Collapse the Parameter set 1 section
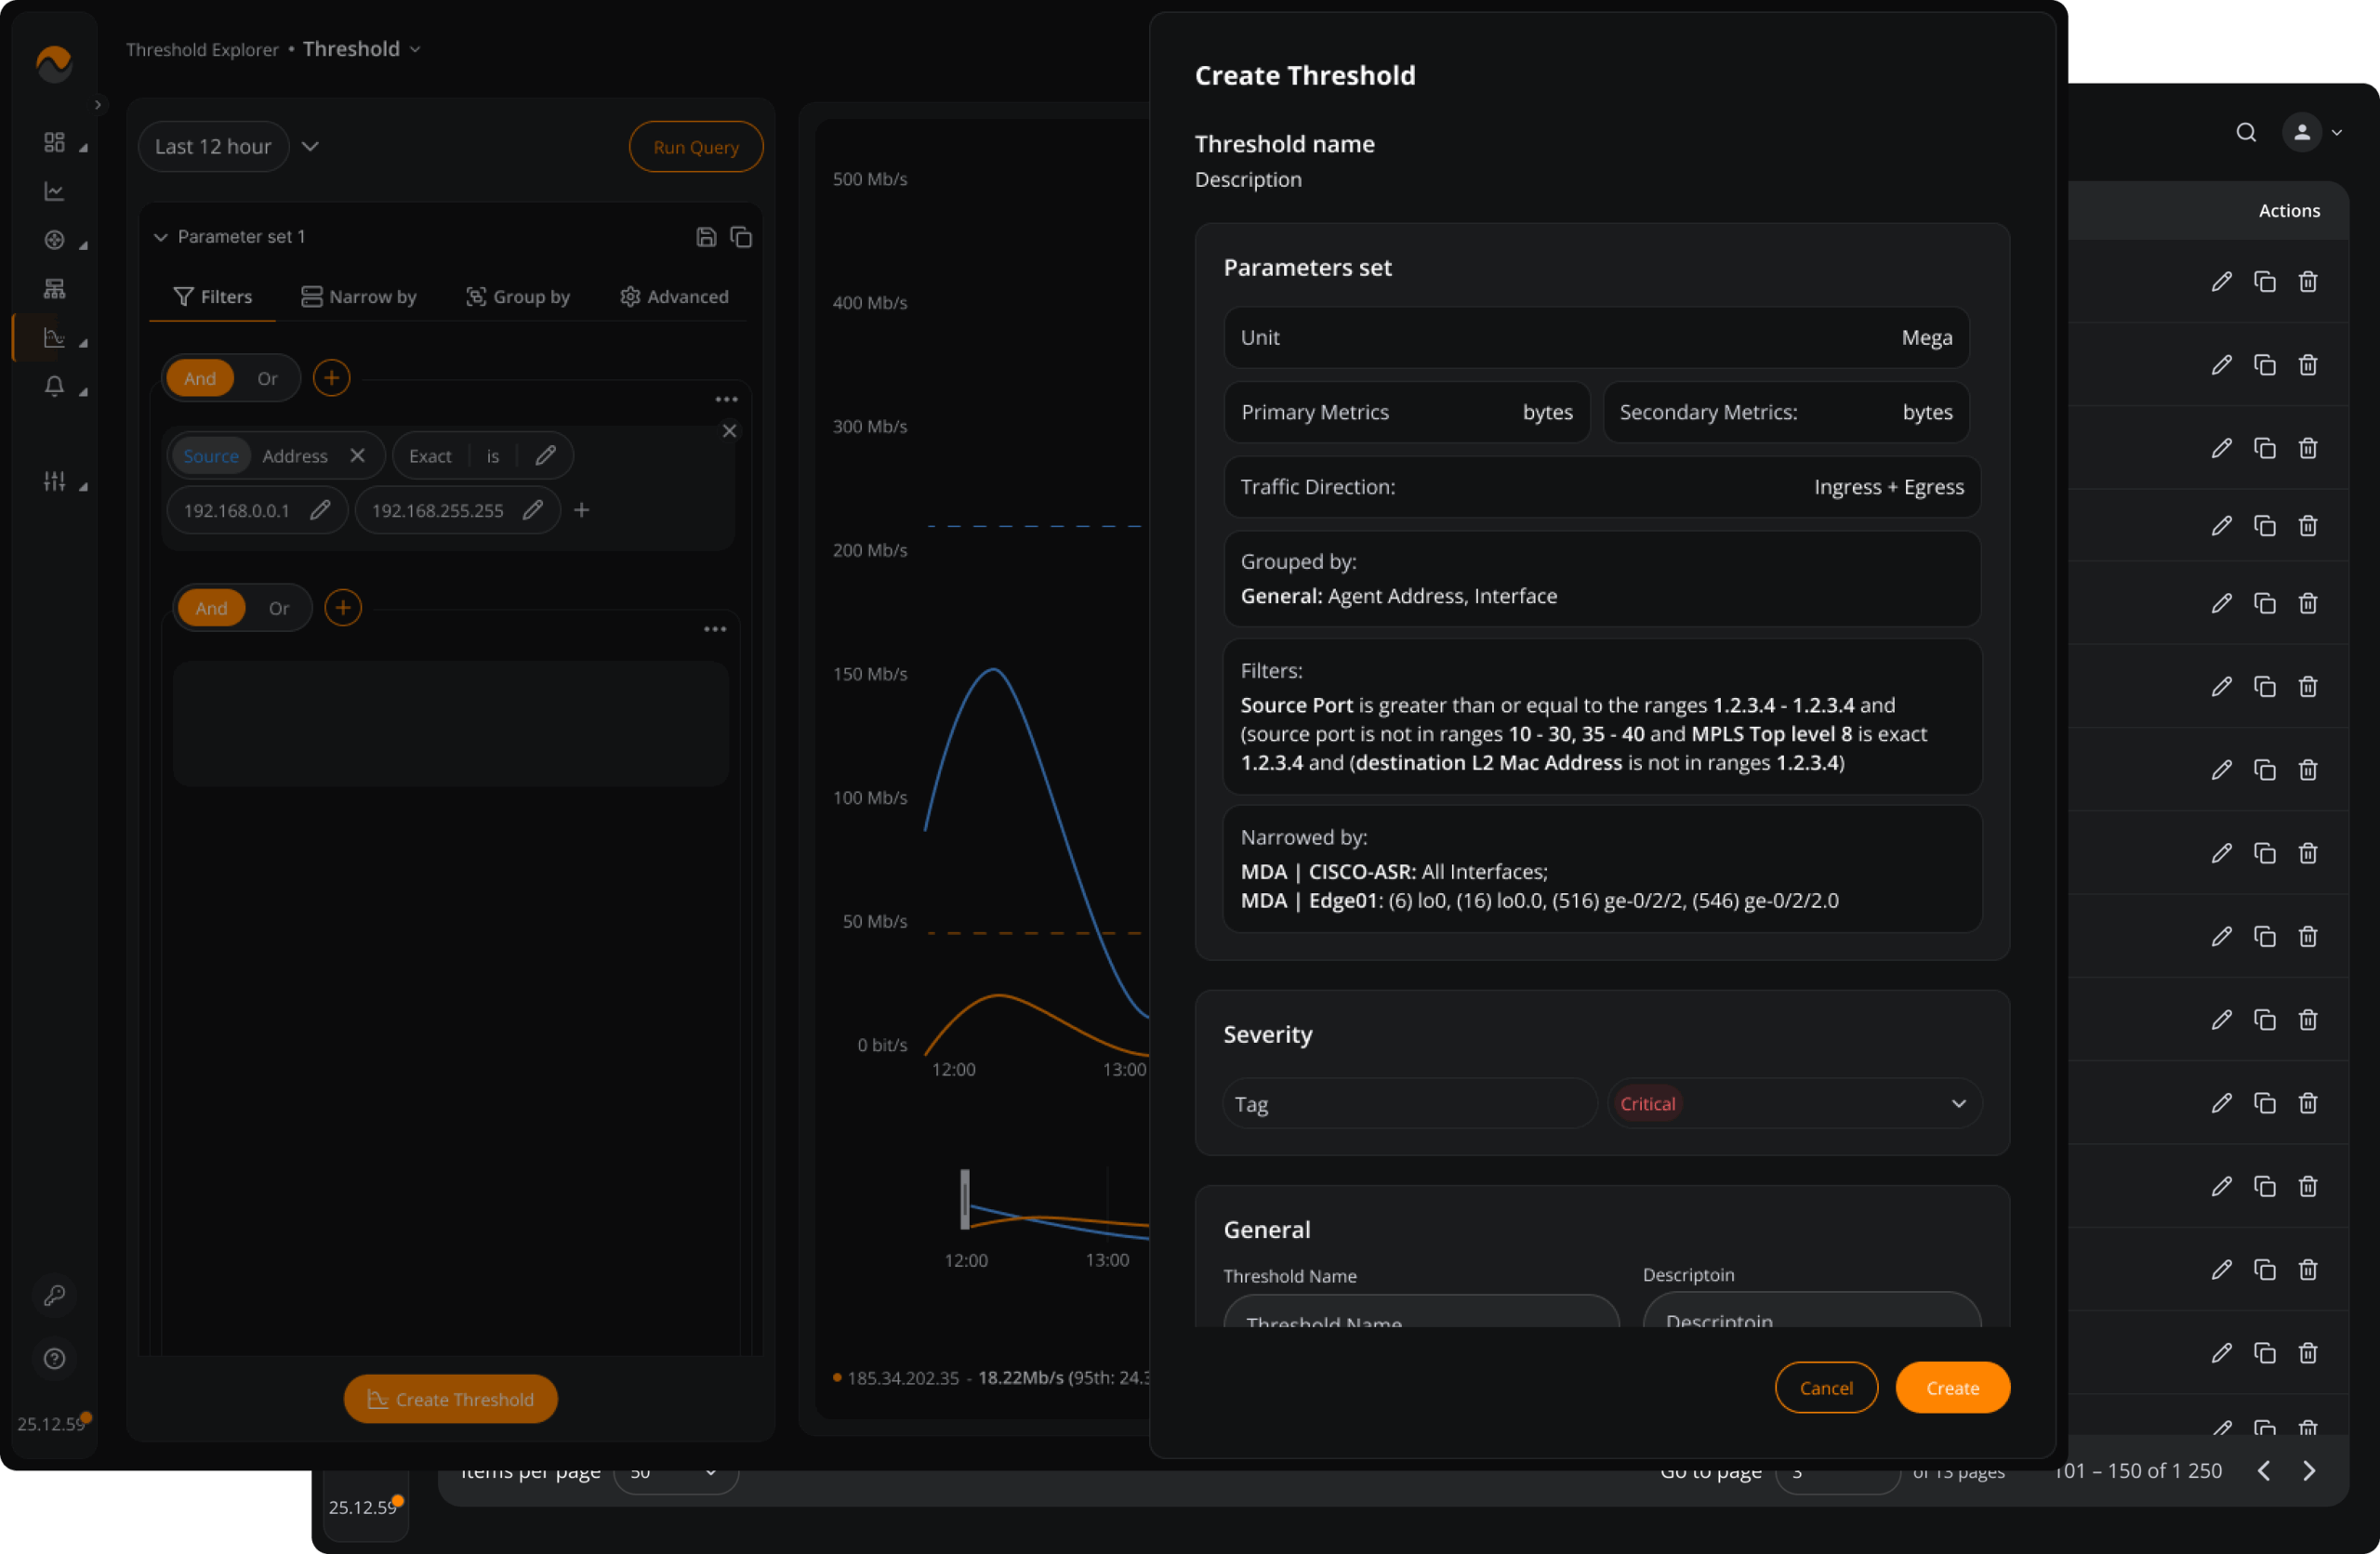This screenshot has height=1554, width=2380. click(x=160, y=237)
